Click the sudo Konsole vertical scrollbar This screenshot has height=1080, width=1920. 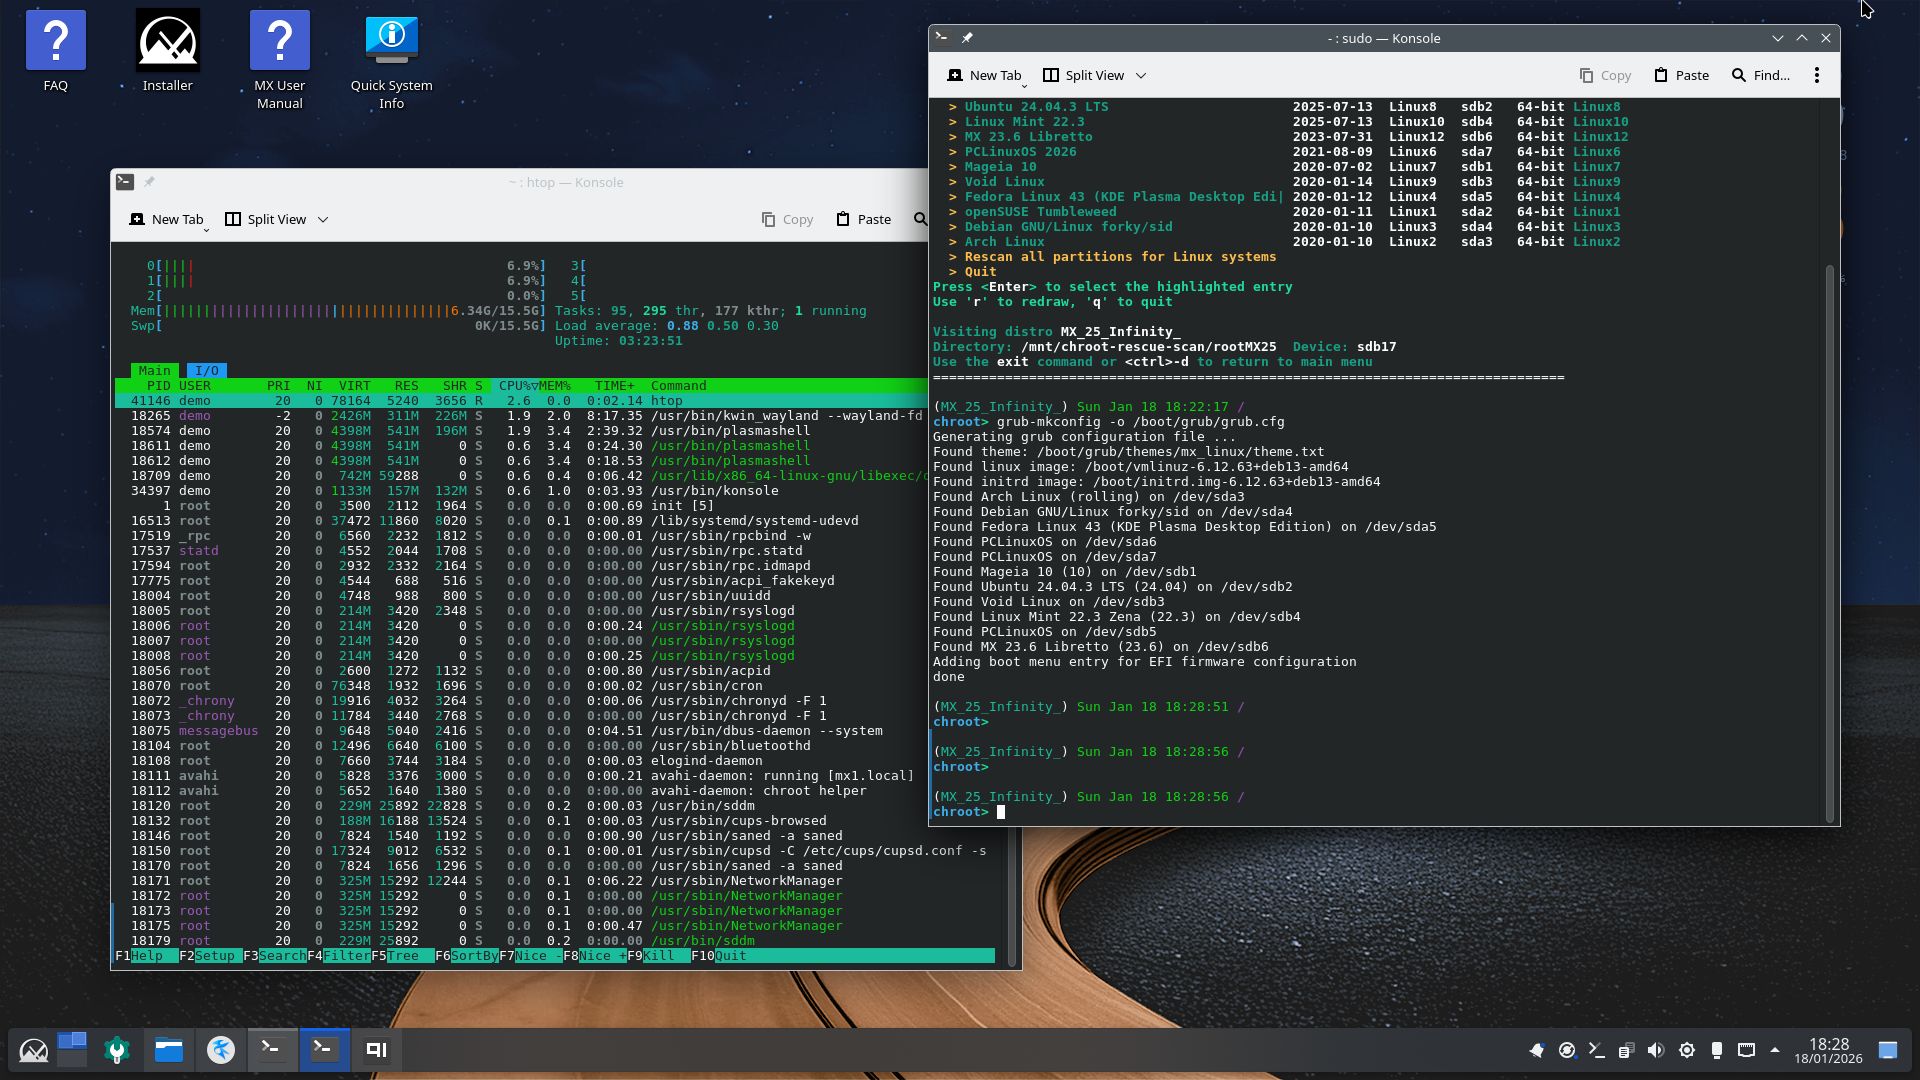(x=1830, y=540)
